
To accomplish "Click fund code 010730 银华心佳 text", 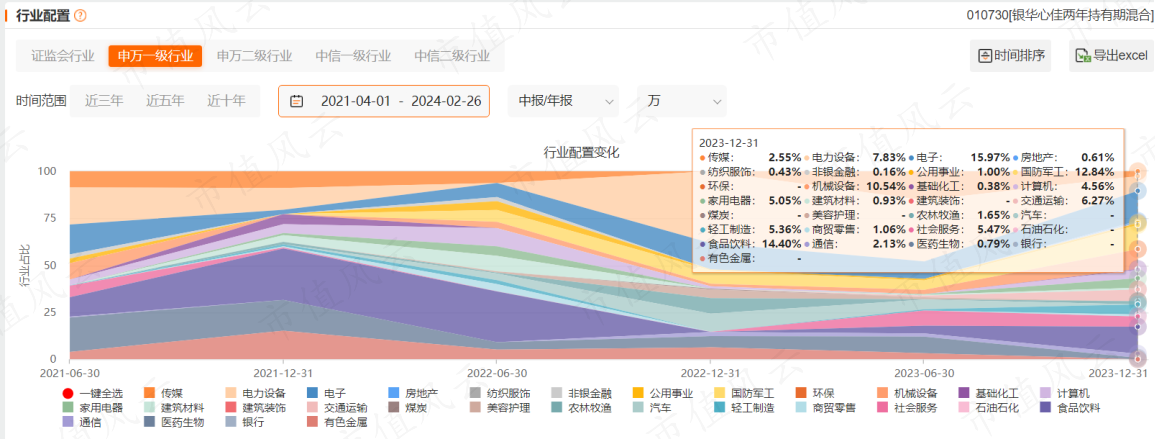I will [x=1060, y=15].
